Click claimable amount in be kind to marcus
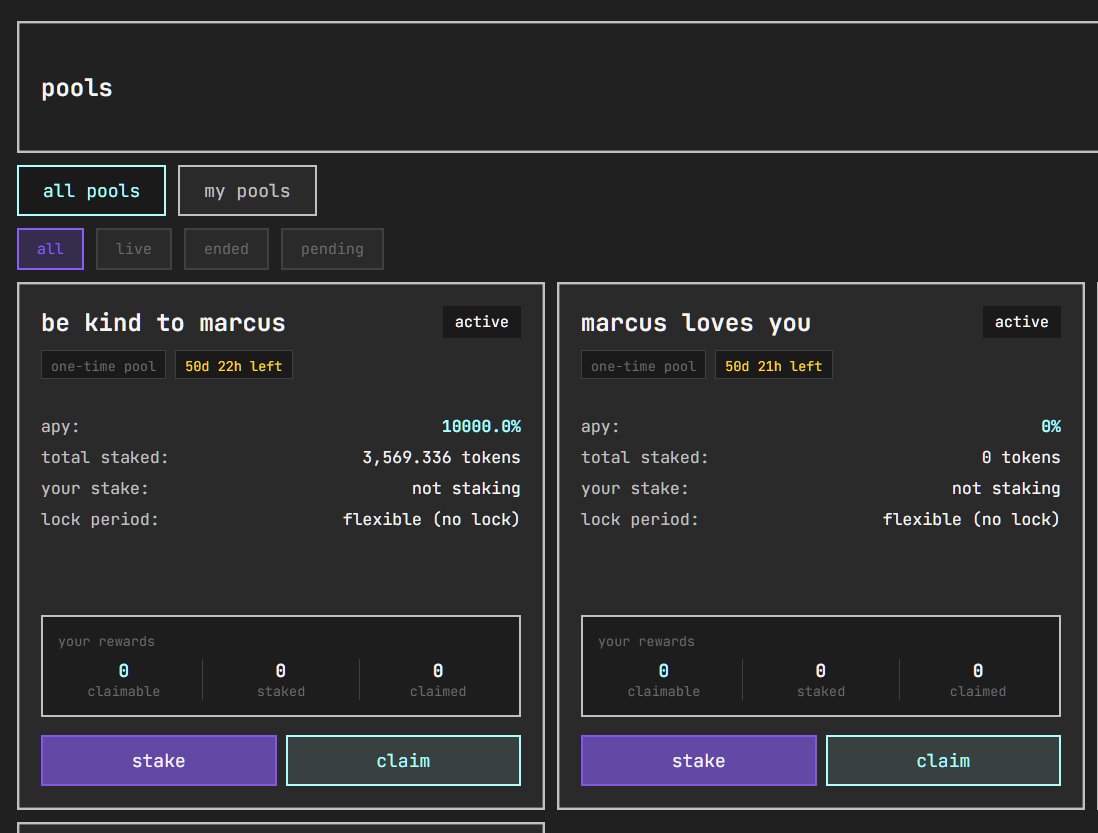Screen dimensions: 1098x833 tap(124, 671)
